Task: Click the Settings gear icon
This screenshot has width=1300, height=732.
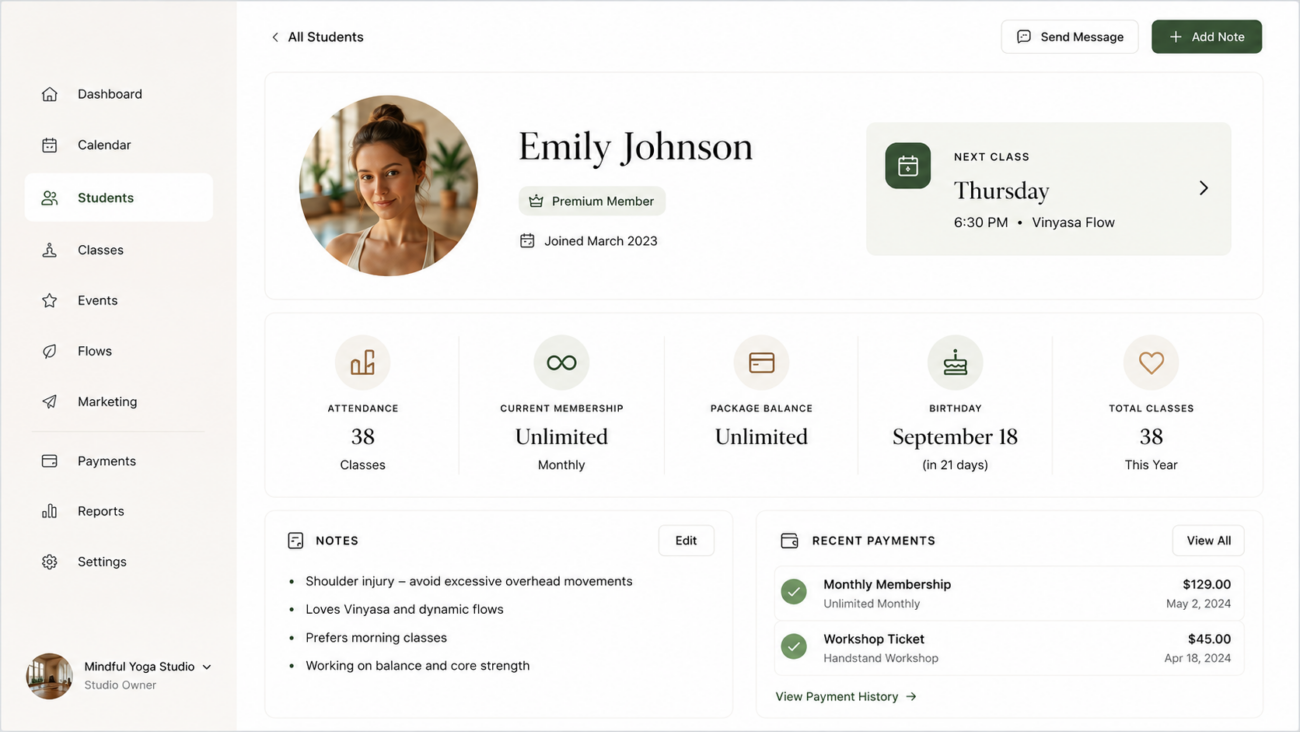Action: (49, 562)
